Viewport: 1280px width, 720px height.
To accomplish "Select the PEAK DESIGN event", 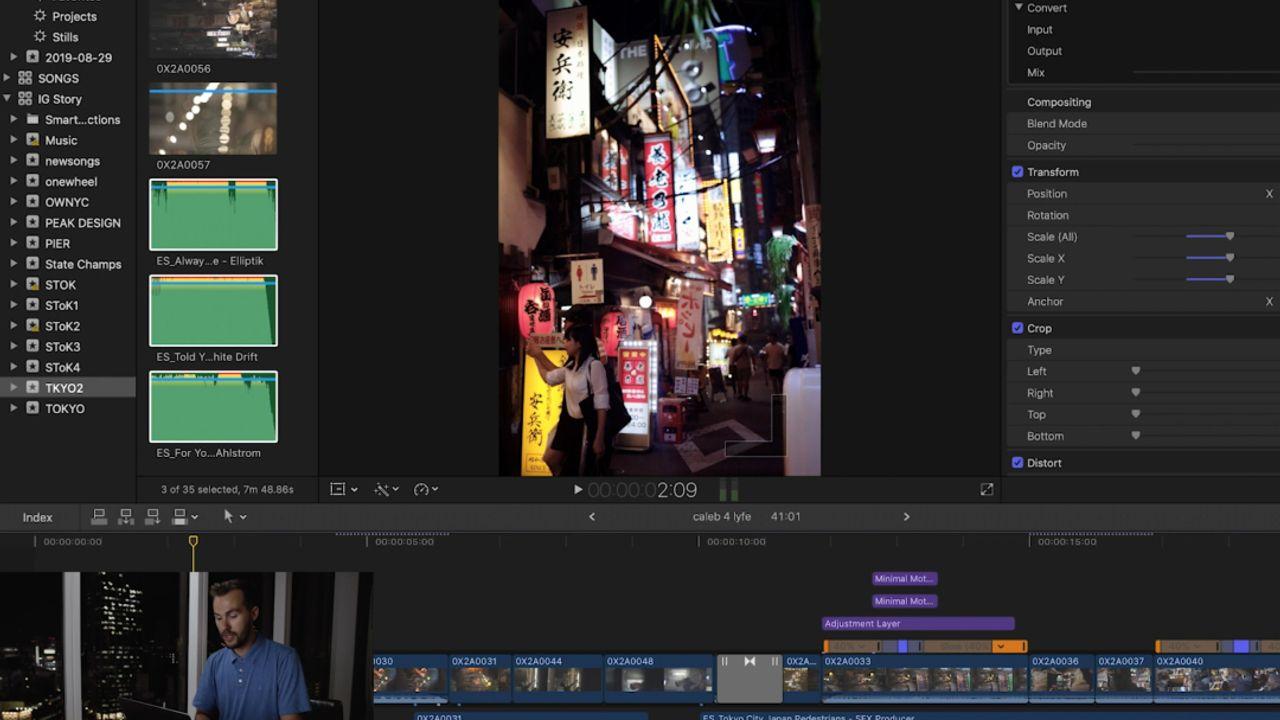I will click(82, 223).
